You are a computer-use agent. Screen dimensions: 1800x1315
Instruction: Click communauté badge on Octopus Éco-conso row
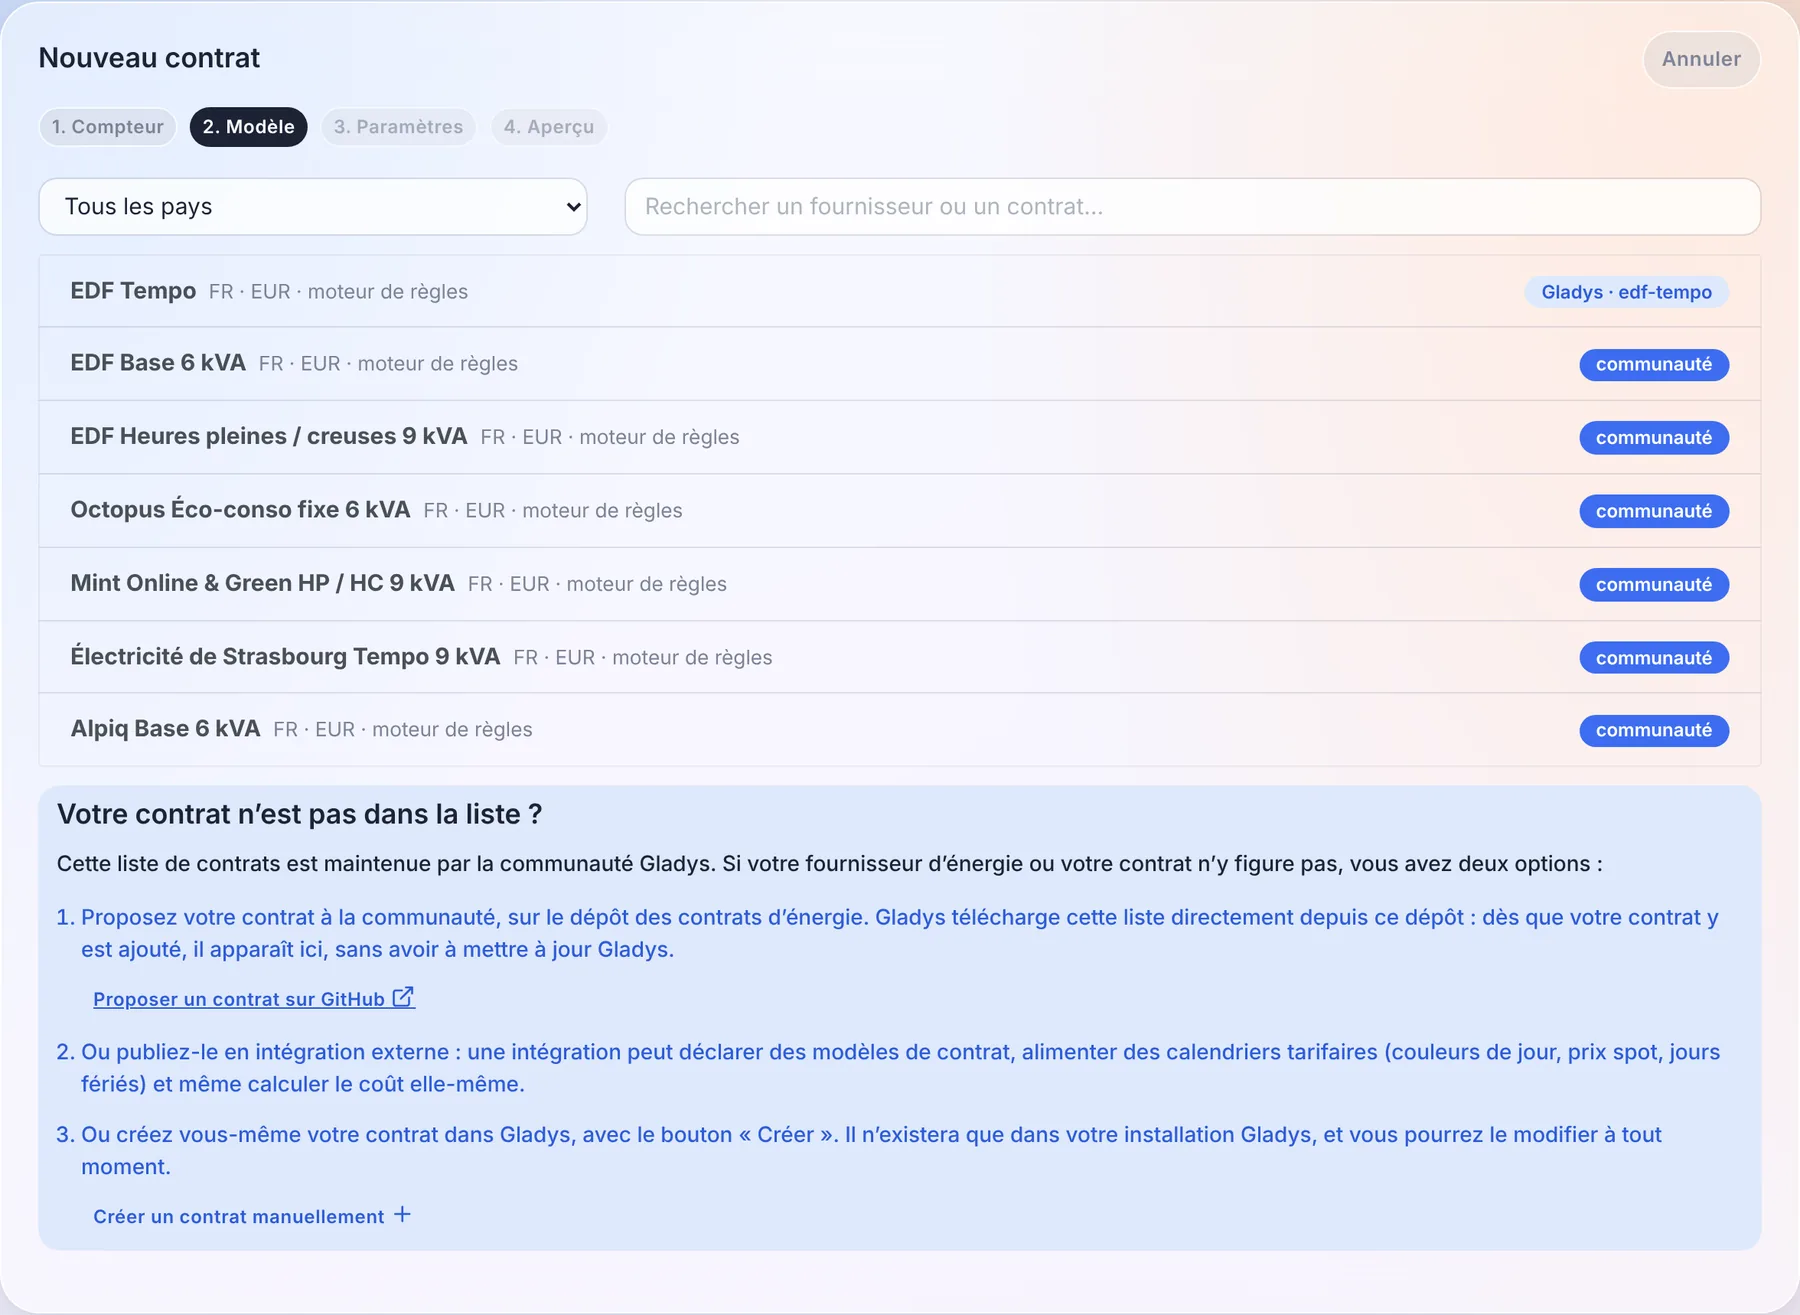point(1654,511)
